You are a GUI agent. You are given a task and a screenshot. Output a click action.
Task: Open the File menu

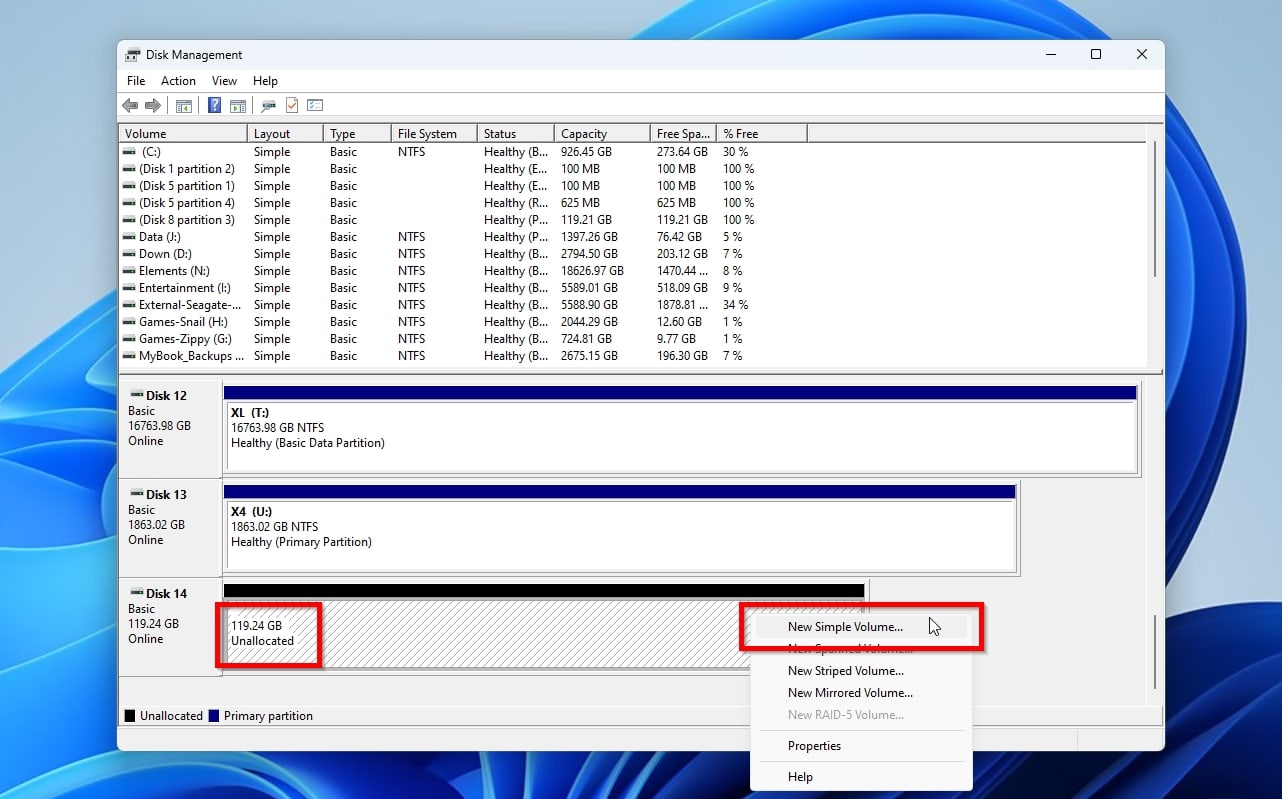click(136, 81)
